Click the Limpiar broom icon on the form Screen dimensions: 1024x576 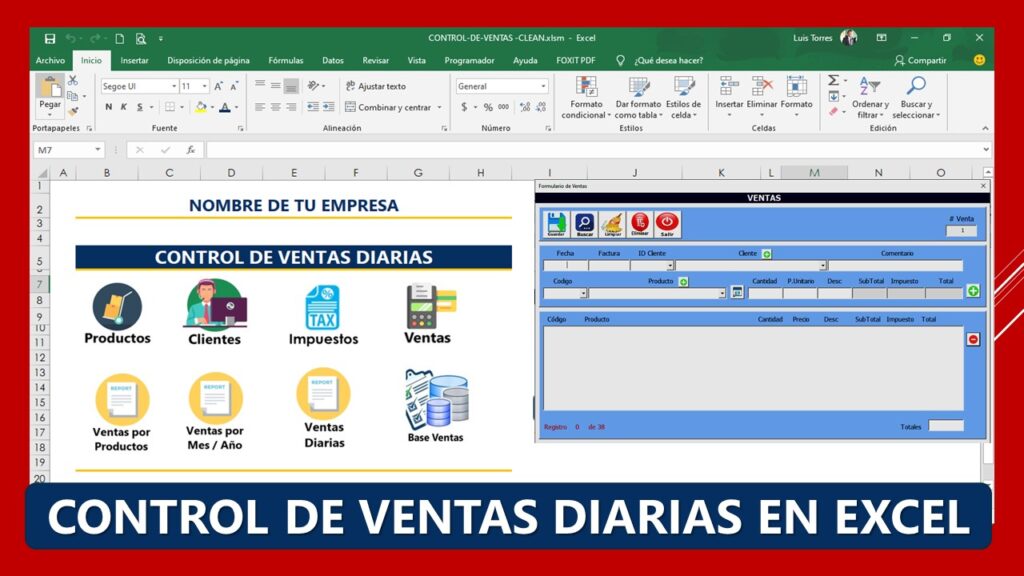coord(611,222)
